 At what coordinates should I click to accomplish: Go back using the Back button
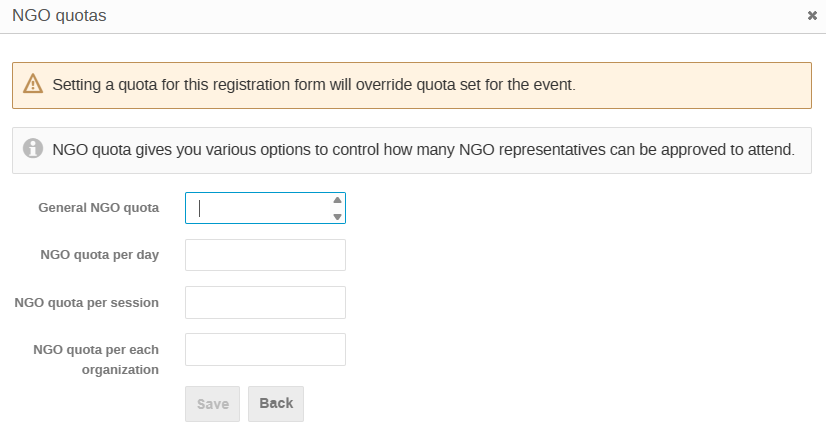[276, 404]
